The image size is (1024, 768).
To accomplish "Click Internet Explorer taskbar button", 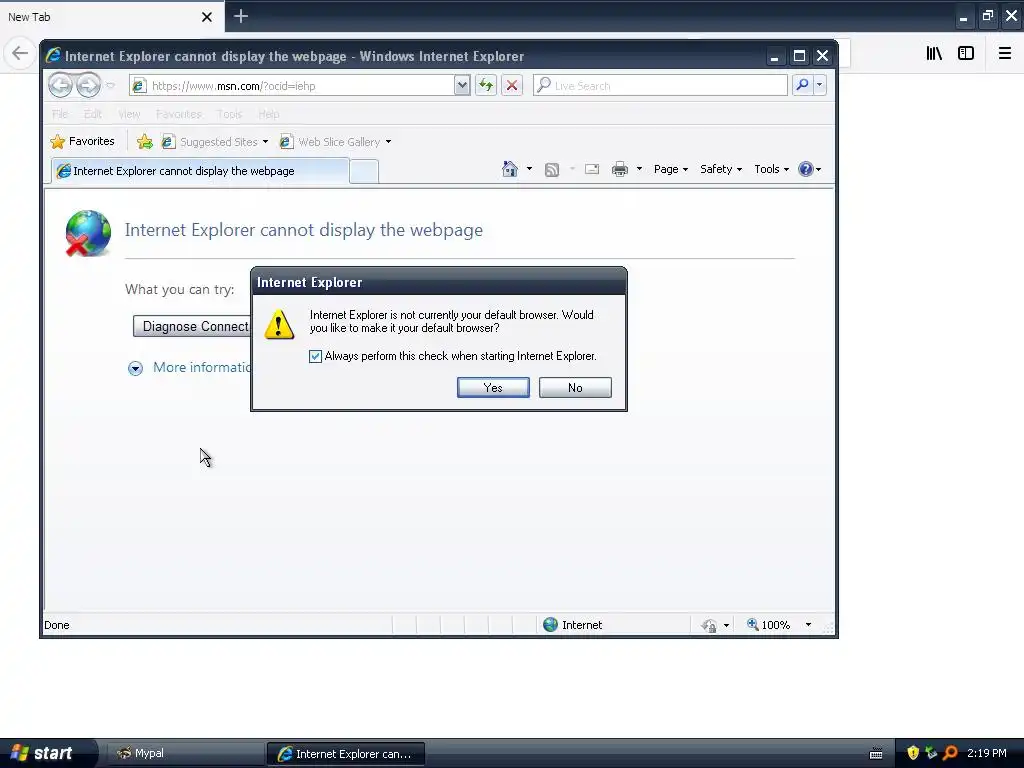I will click(x=345, y=754).
